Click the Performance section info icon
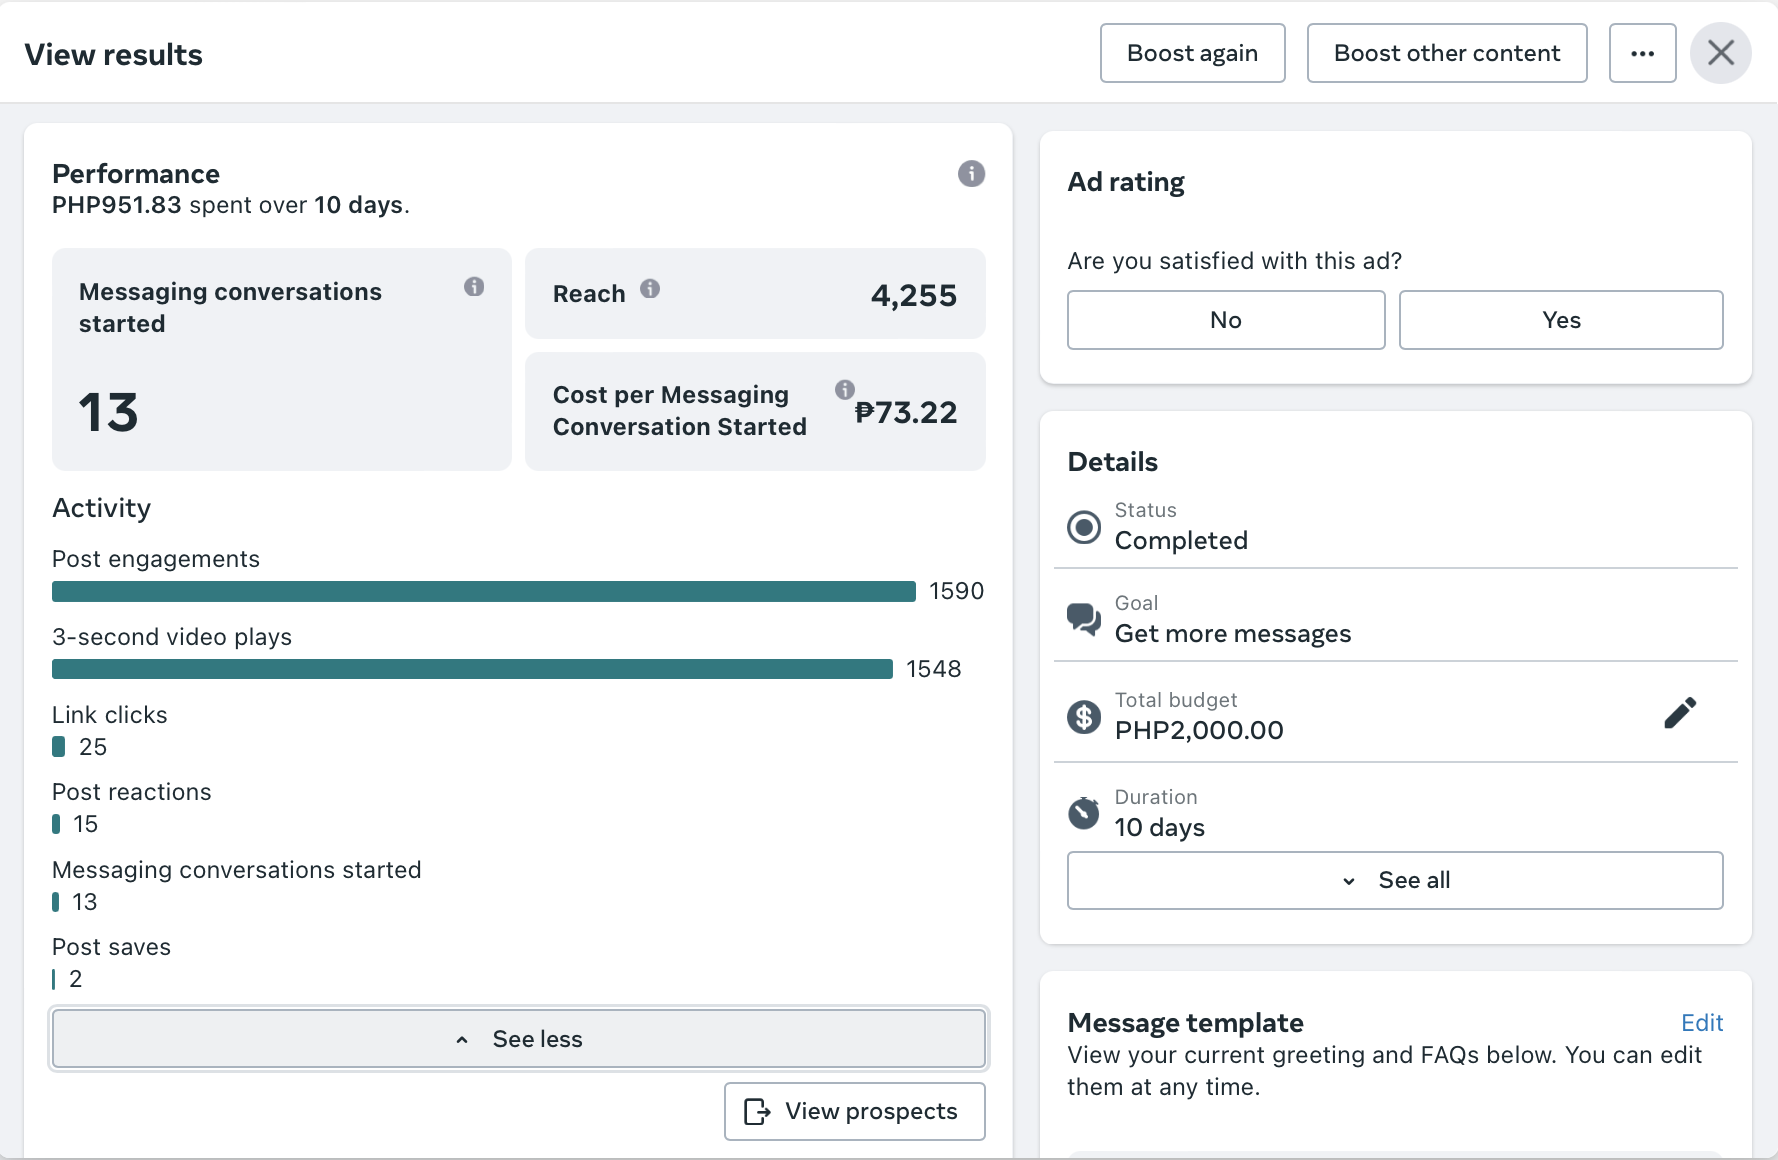Image resolution: width=1778 pixels, height=1160 pixels. click(x=971, y=174)
